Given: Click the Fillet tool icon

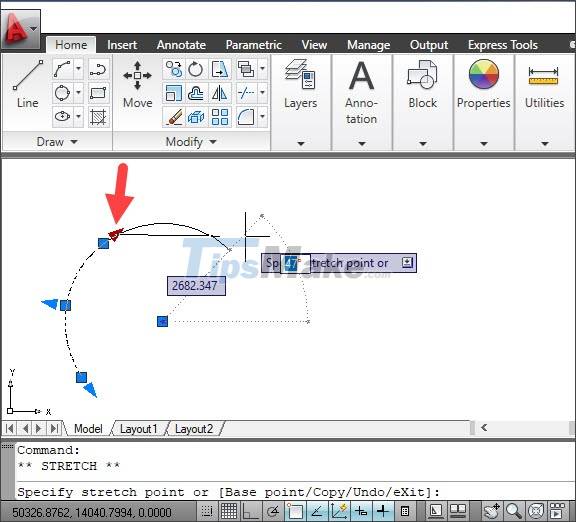Looking at the screenshot, I should tap(245, 117).
